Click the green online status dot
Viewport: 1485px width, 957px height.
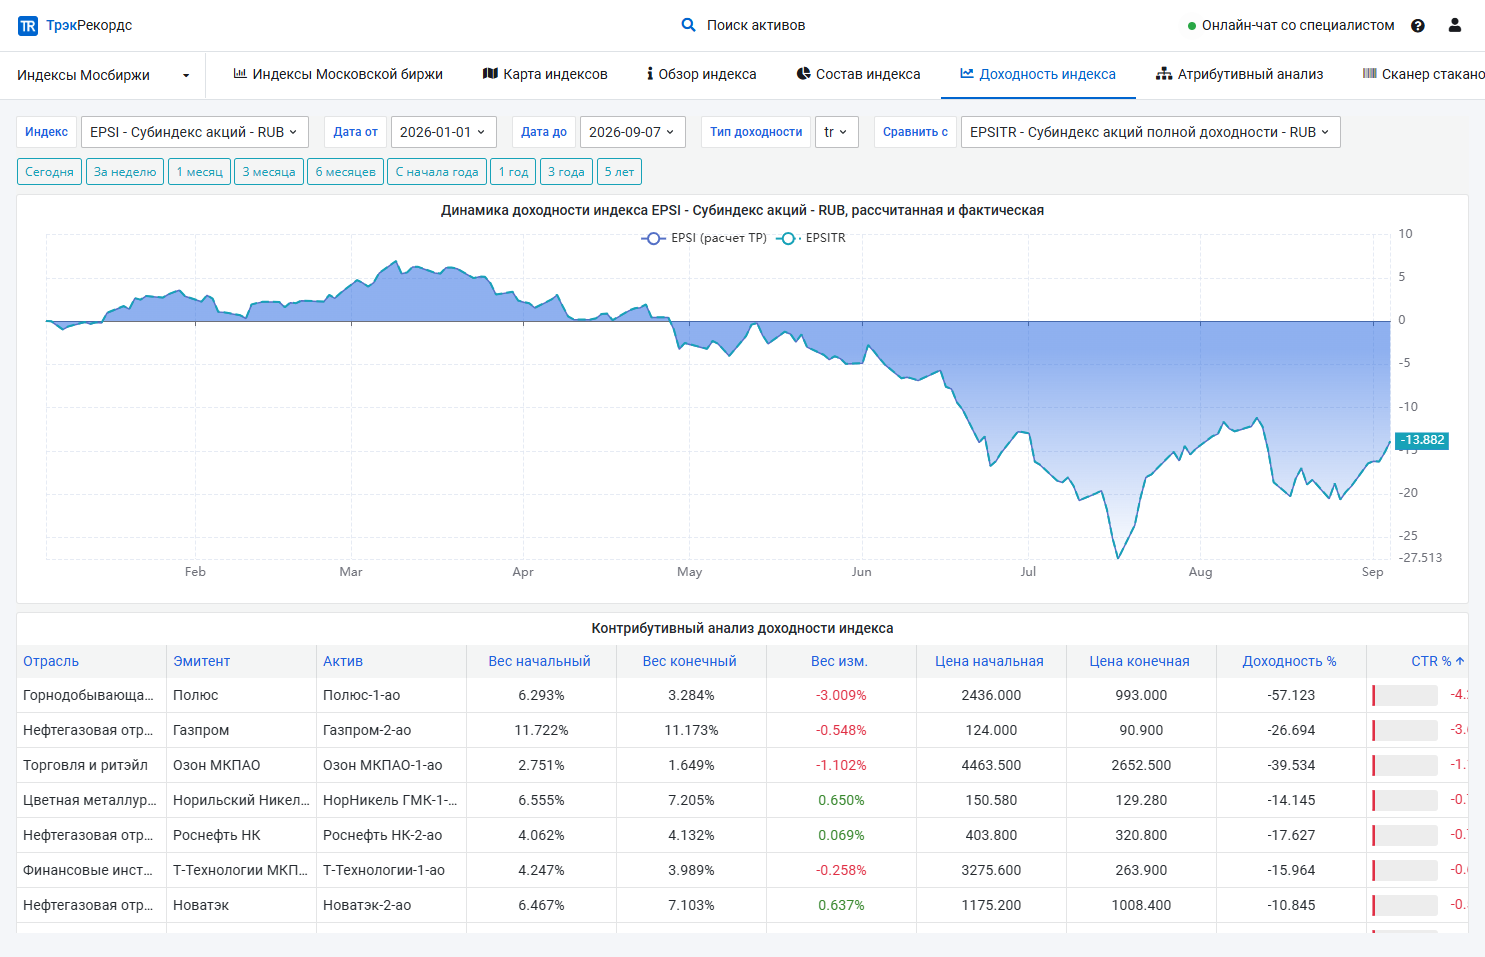coord(1192,26)
